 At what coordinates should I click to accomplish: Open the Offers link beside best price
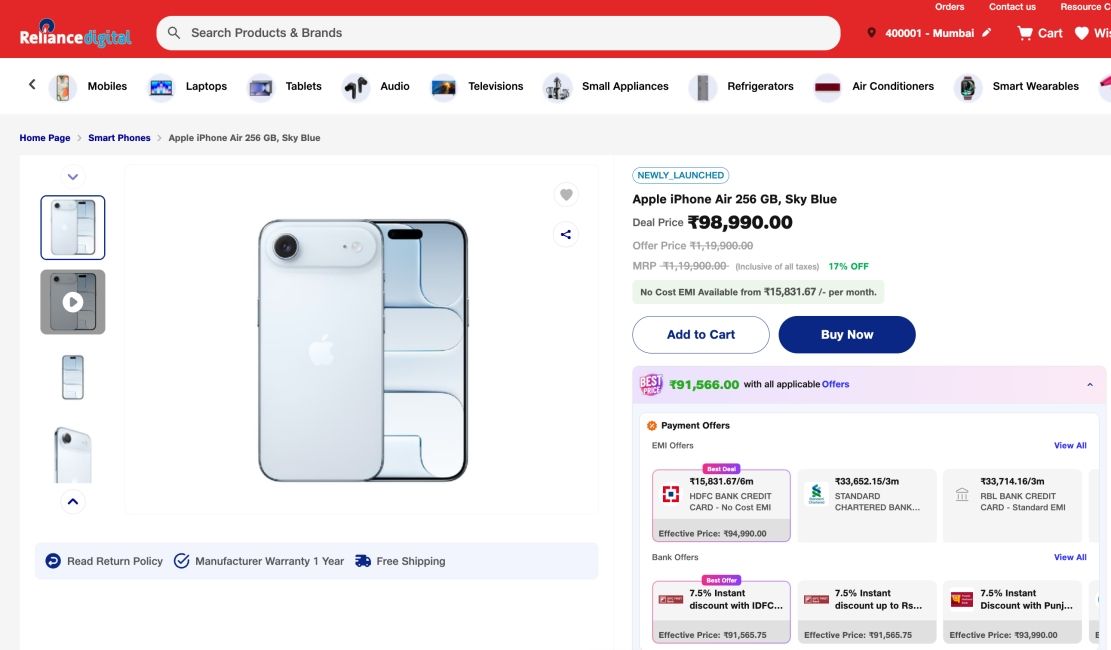coord(835,384)
